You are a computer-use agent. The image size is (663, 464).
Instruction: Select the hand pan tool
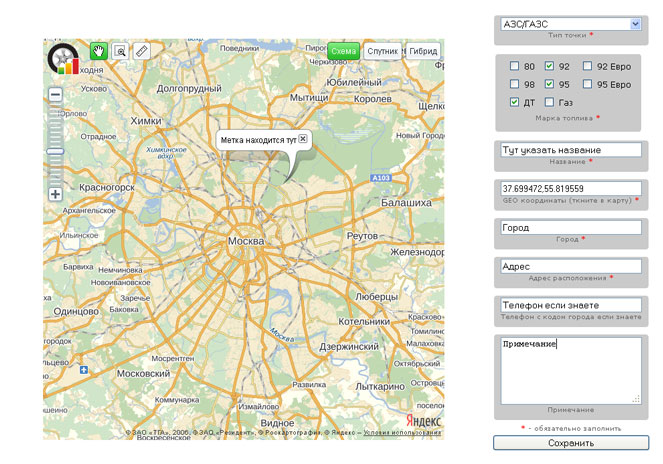coord(99,50)
